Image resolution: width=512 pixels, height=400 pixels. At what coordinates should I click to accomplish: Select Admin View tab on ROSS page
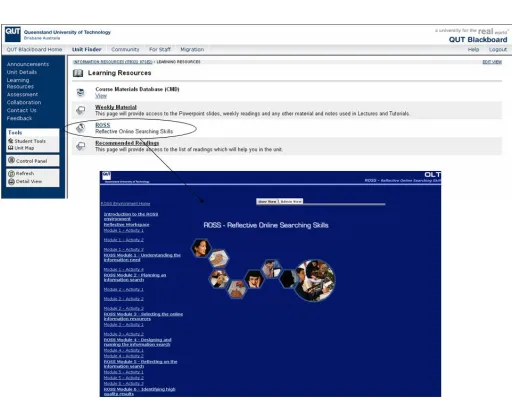[x=291, y=201]
